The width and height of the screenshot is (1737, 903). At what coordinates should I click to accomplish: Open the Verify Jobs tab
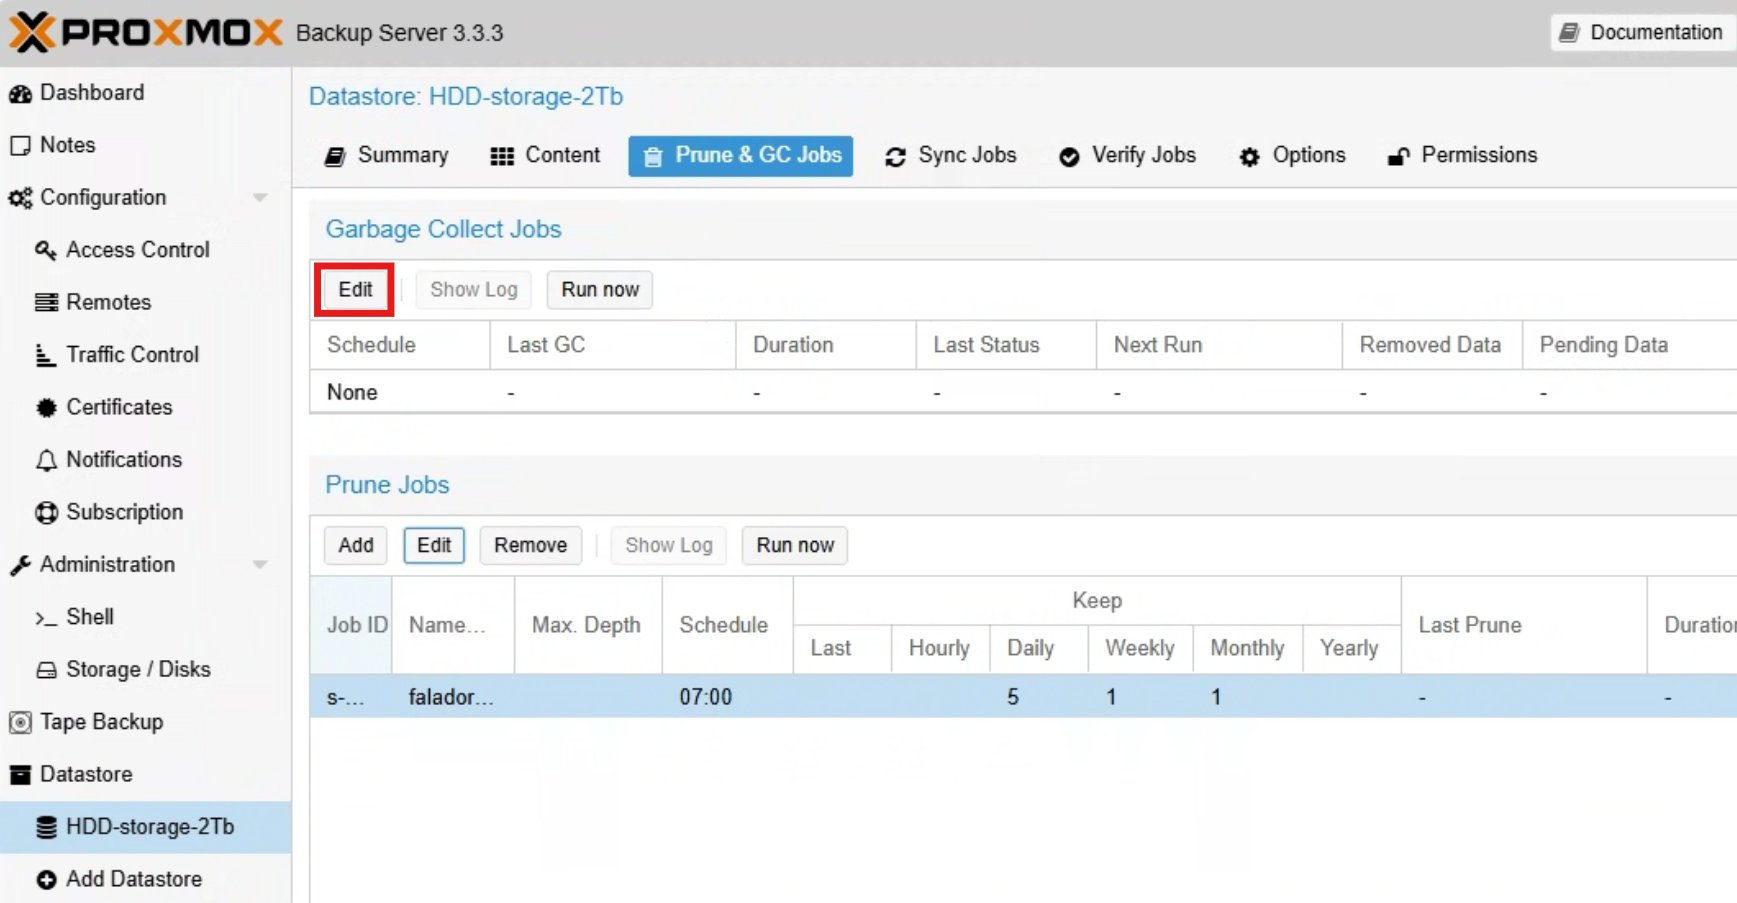1127,156
